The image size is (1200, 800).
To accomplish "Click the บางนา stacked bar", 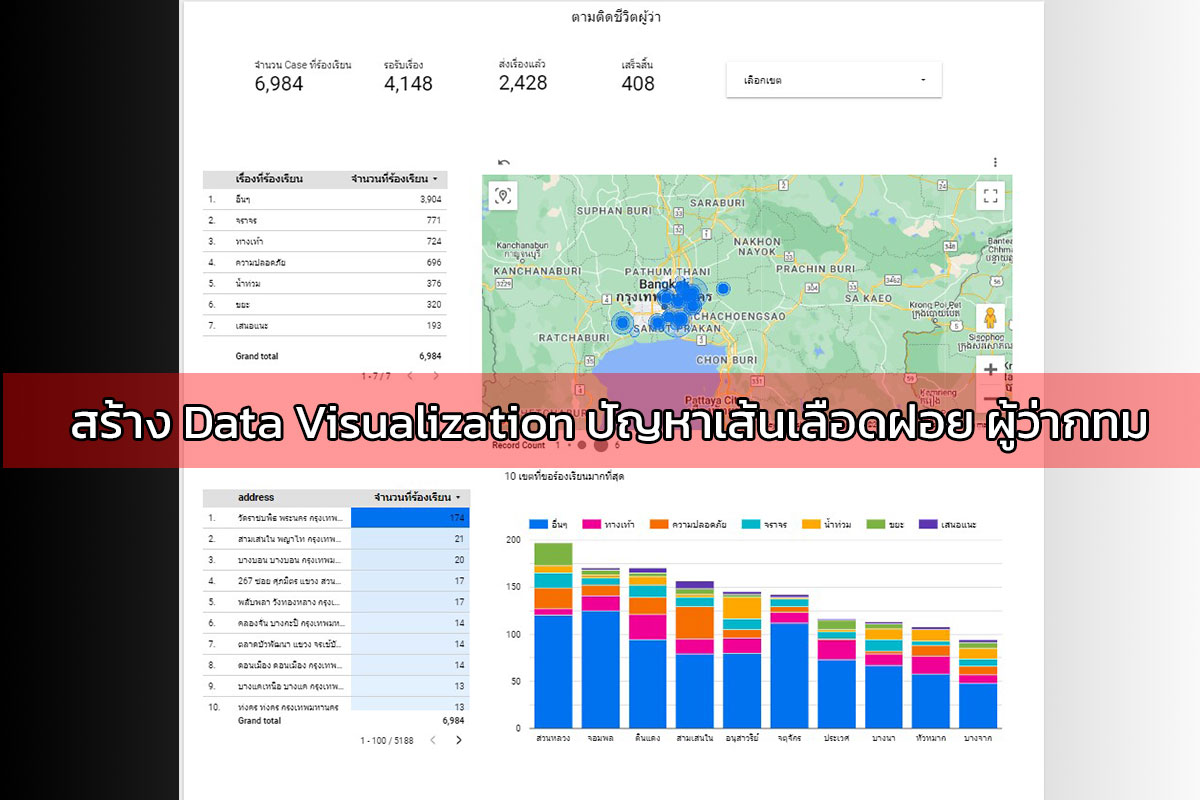I will click(x=884, y=675).
